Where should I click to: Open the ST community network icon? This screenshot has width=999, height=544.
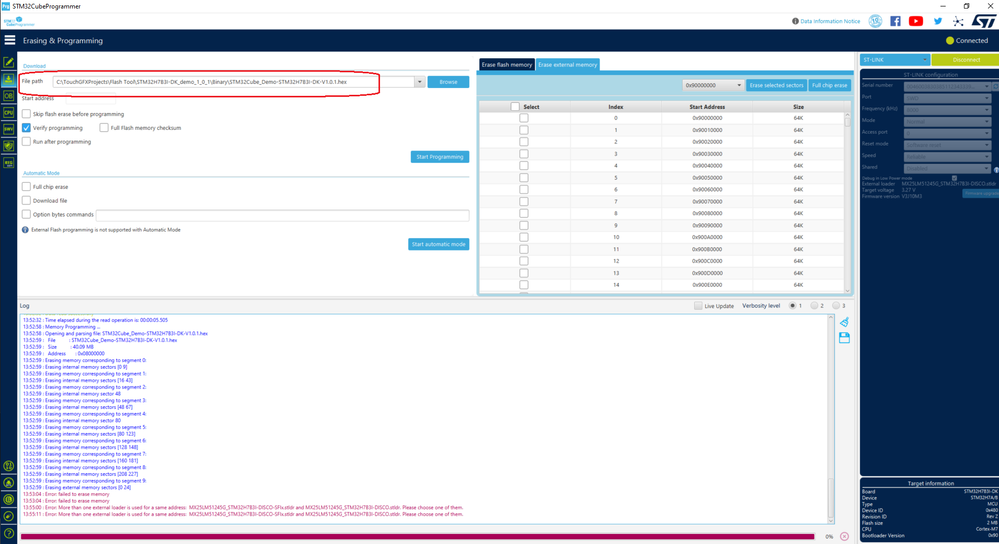click(958, 21)
